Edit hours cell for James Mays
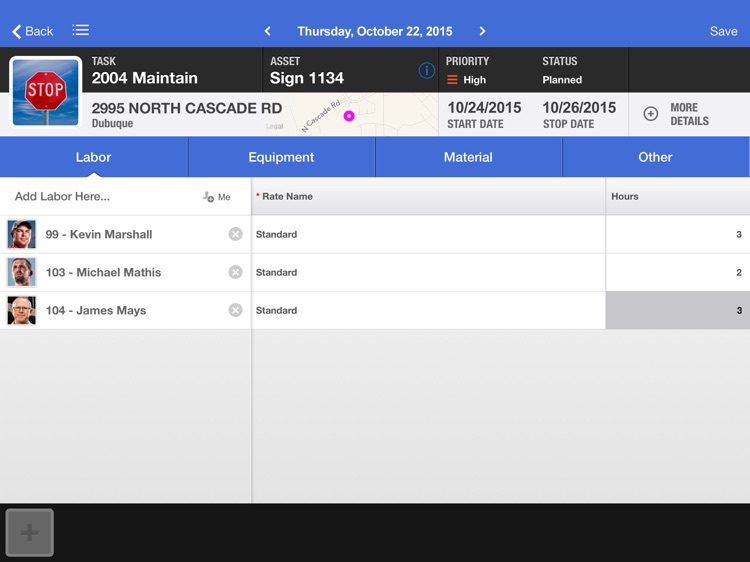 tap(677, 310)
